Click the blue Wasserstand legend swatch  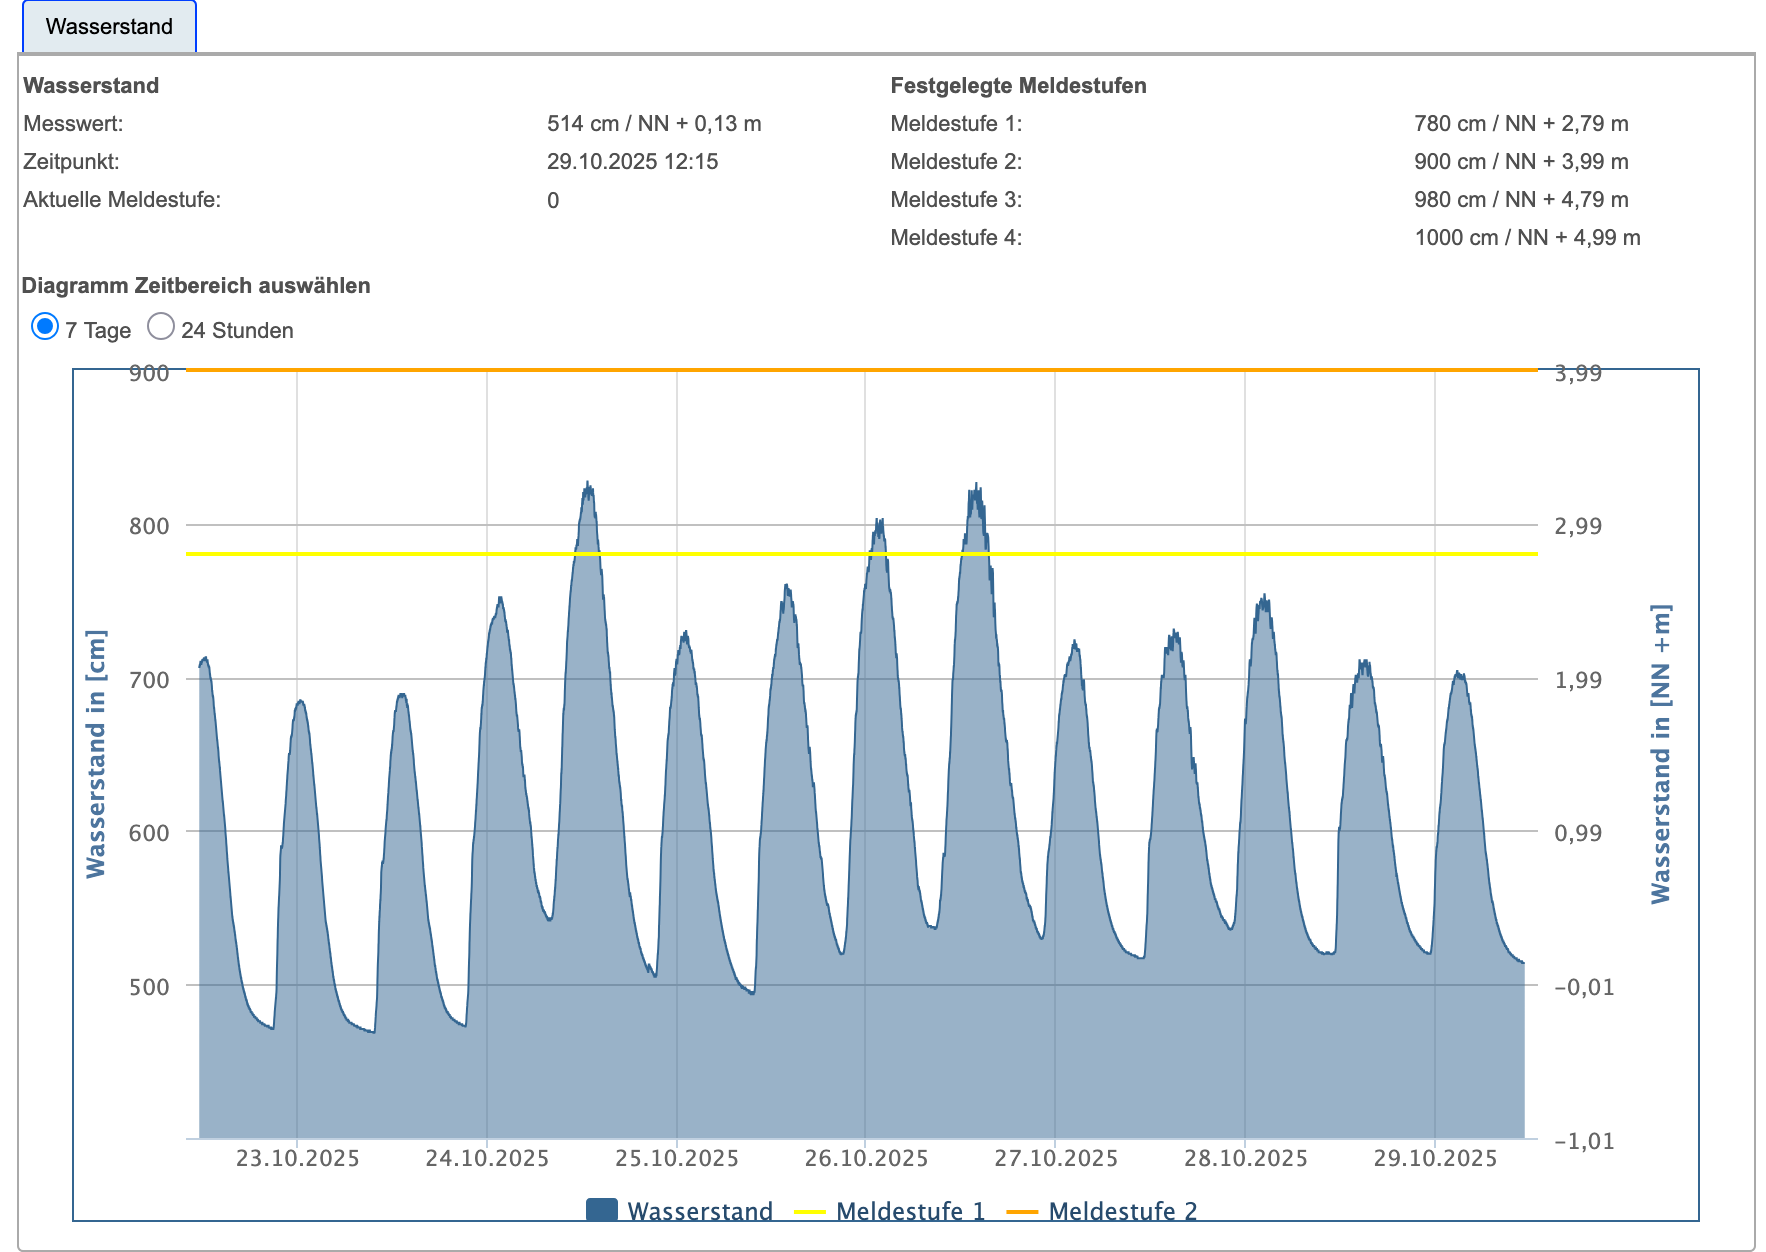[x=601, y=1211]
